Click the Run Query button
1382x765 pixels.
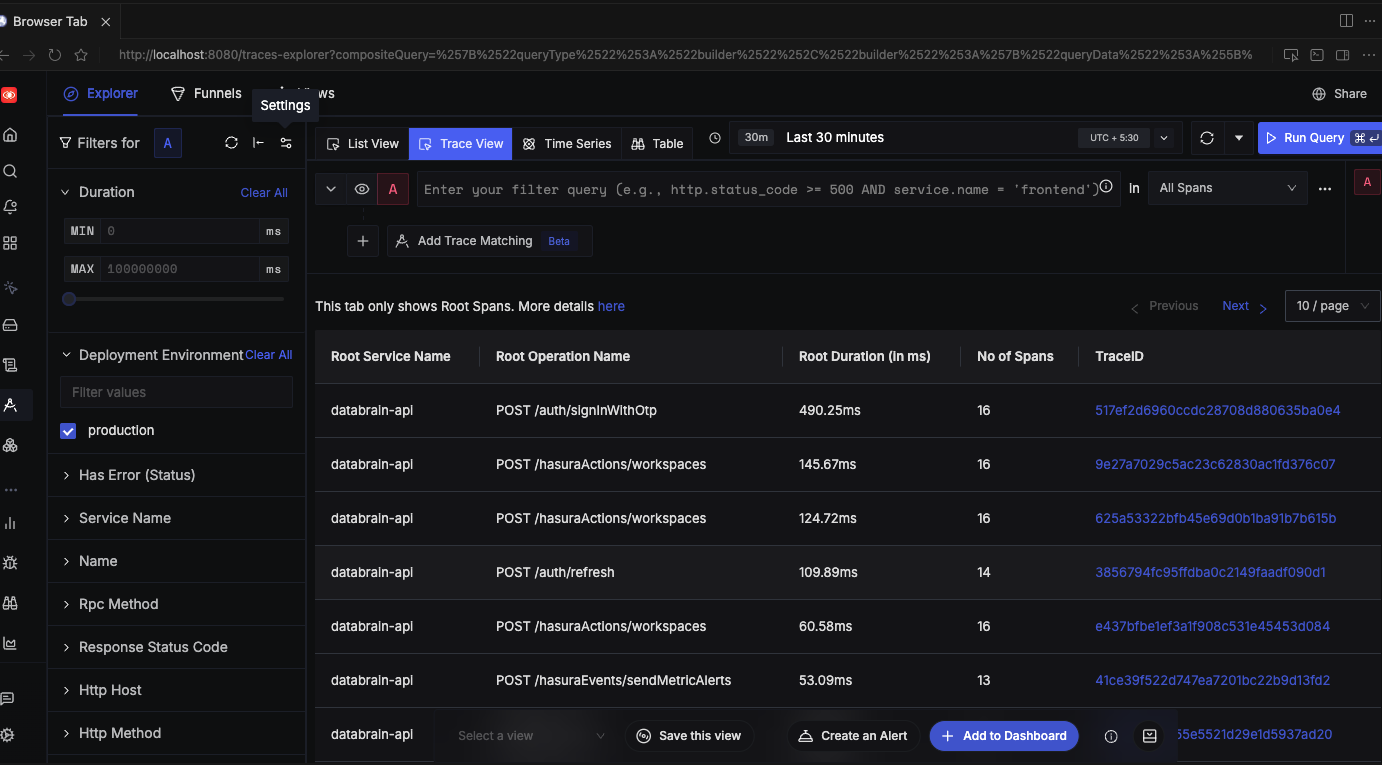(1320, 138)
